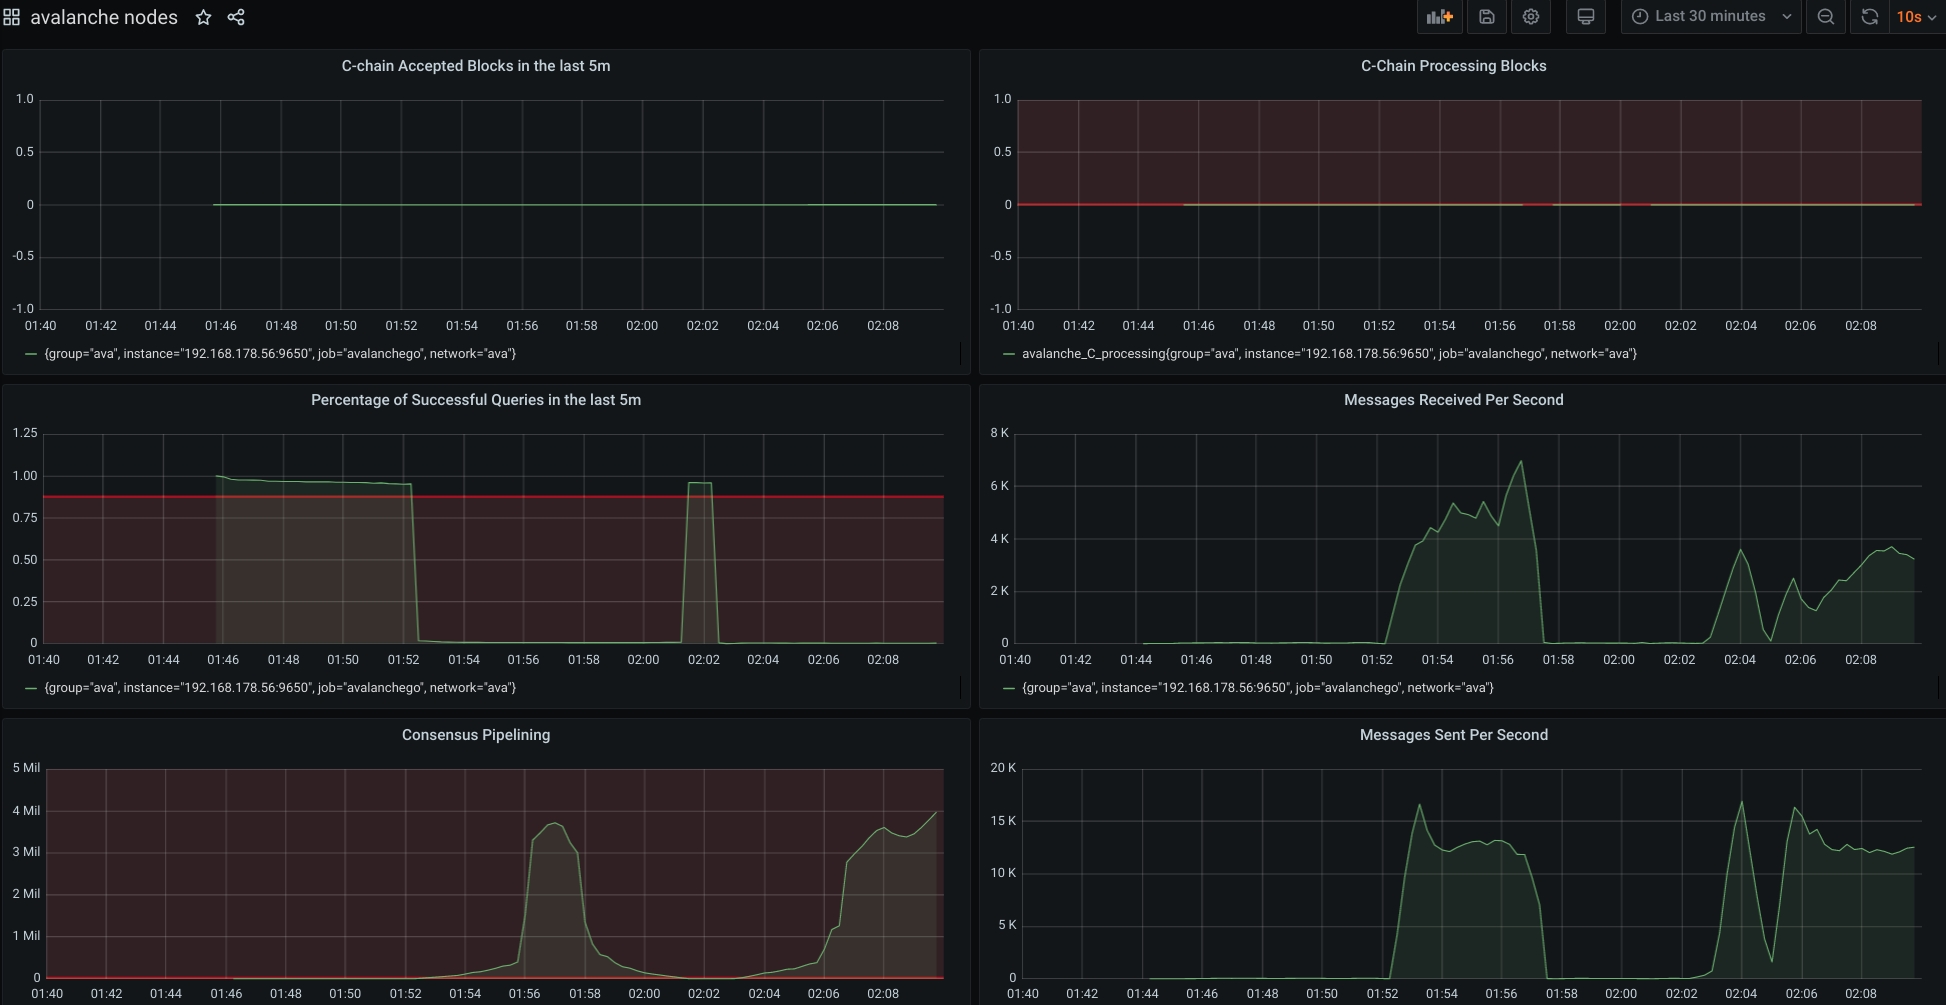This screenshot has height=1005, width=1946.
Task: Star the avalanche nodes dashboard
Action: point(203,17)
